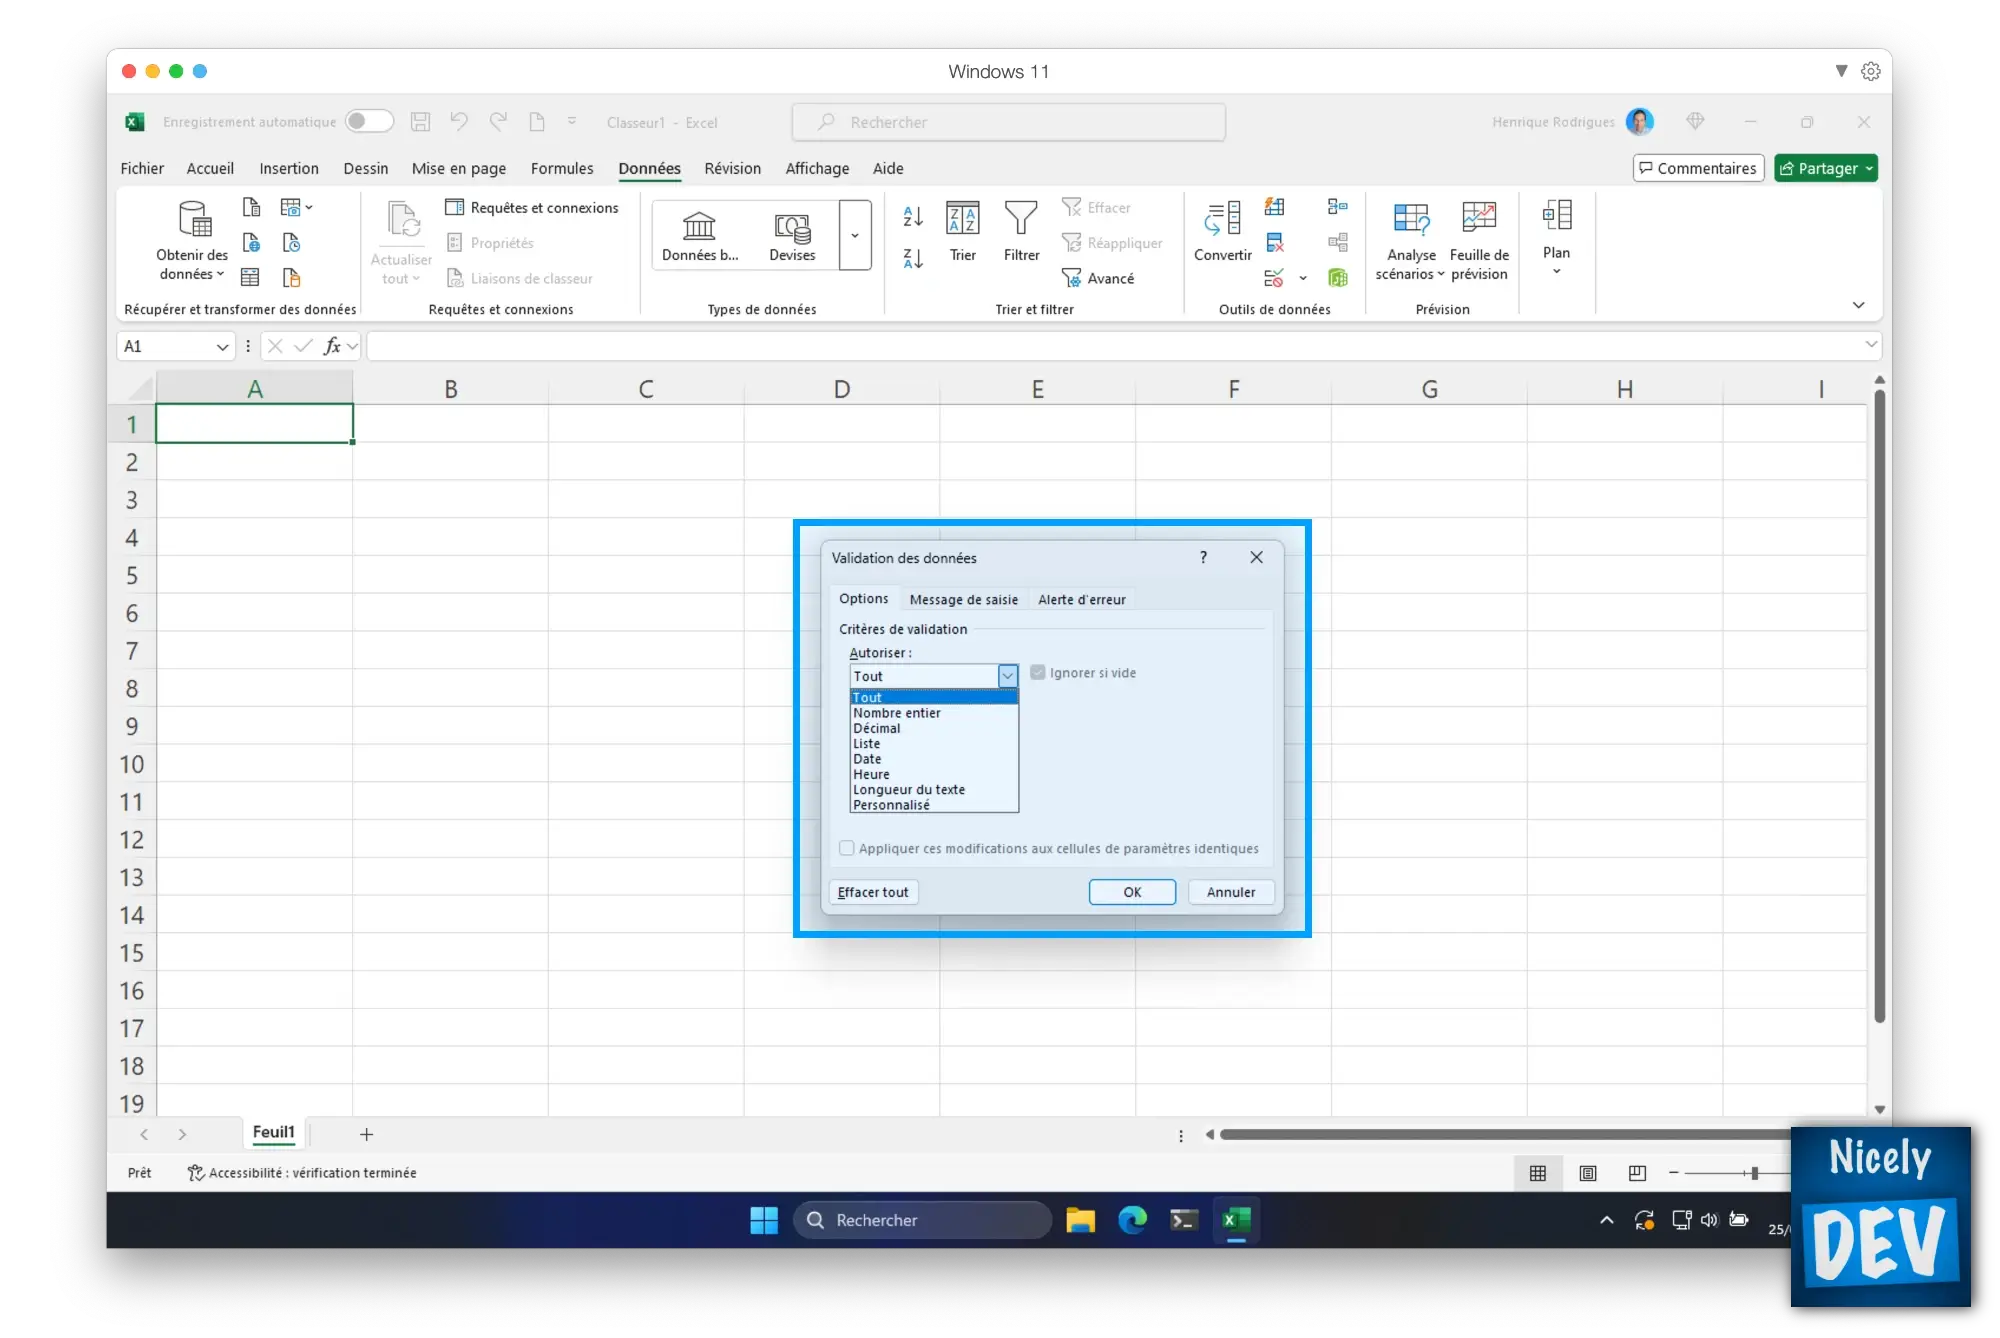The width and height of the screenshot is (2000, 1338).
Task: Open the Autoriser dropdown arrow
Action: pos(1007,676)
